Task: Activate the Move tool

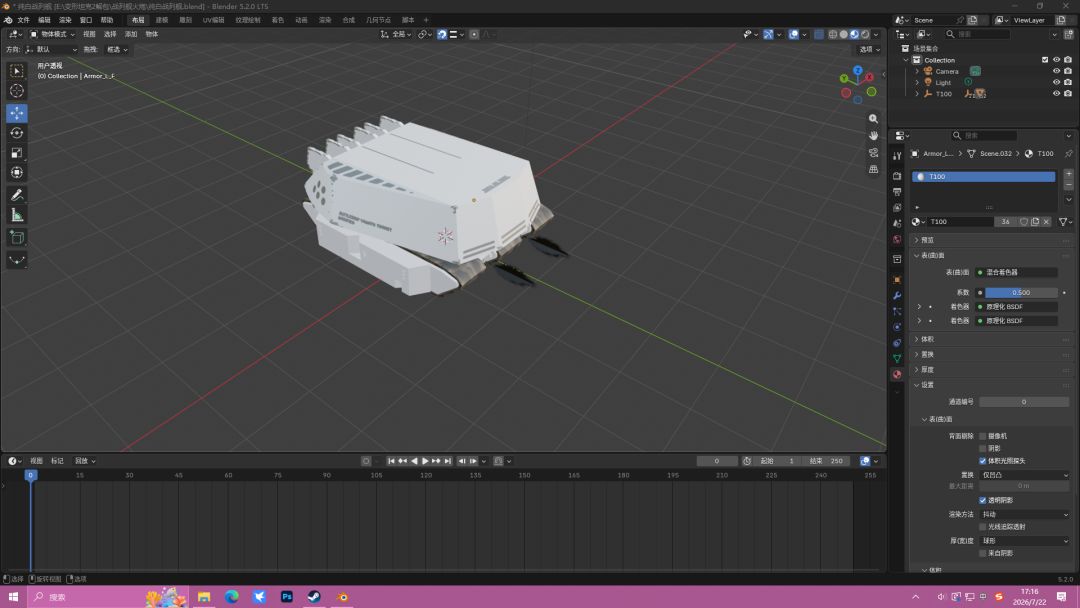Action: click(17, 112)
